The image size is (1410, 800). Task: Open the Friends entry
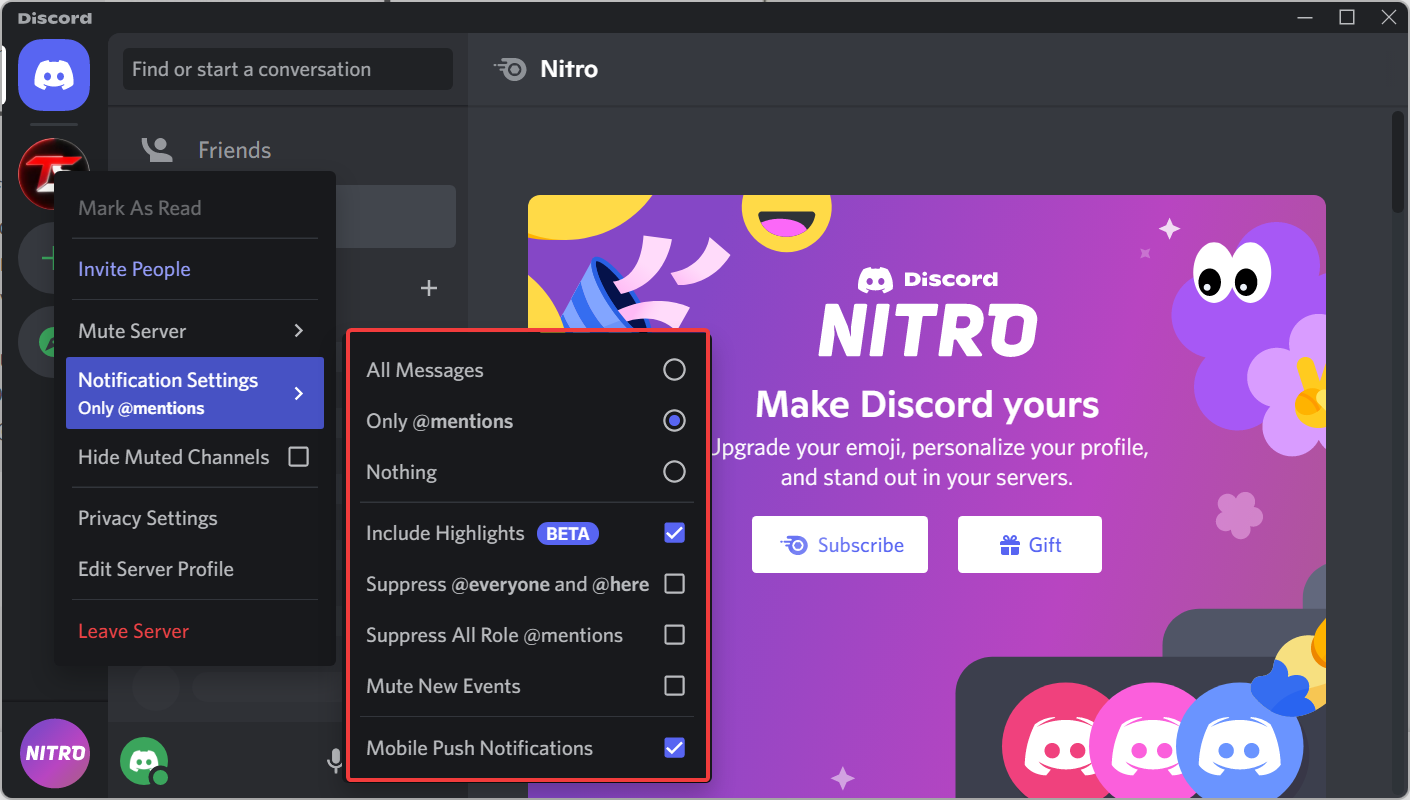[x=287, y=150]
